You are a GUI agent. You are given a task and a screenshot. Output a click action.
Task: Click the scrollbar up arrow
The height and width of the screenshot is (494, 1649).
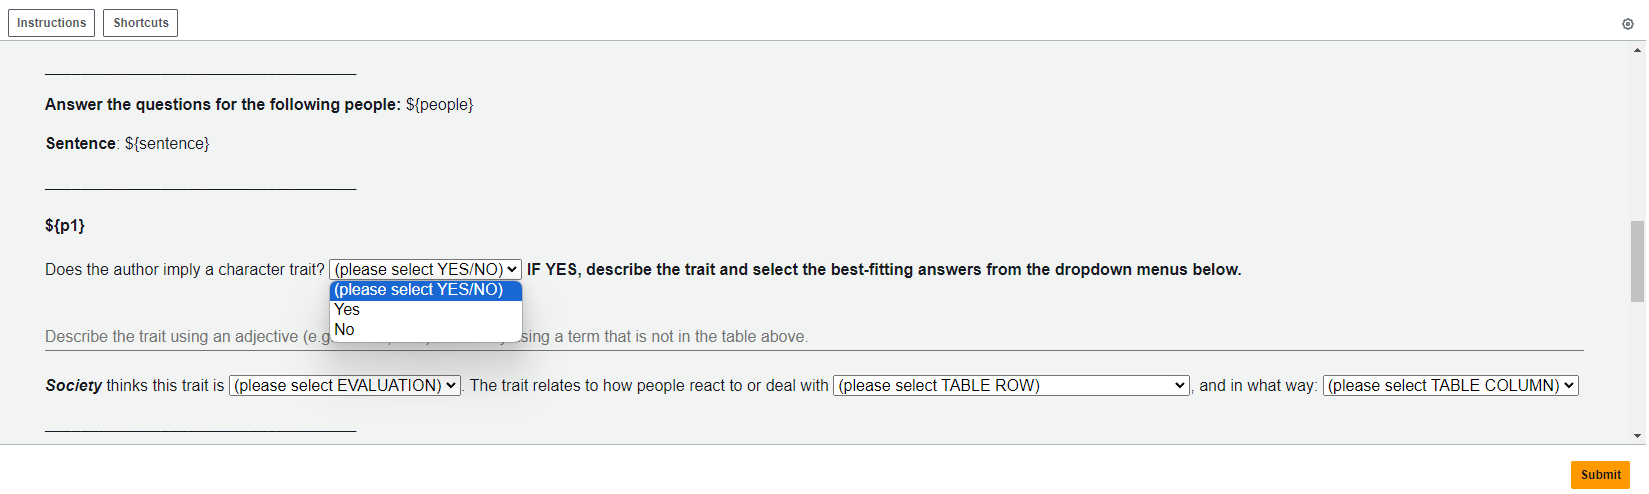click(1638, 50)
